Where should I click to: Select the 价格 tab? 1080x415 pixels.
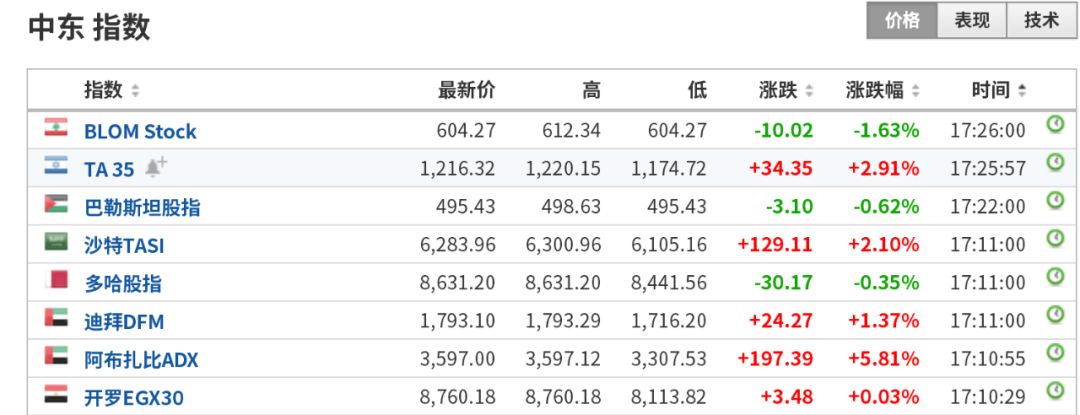[x=902, y=21]
